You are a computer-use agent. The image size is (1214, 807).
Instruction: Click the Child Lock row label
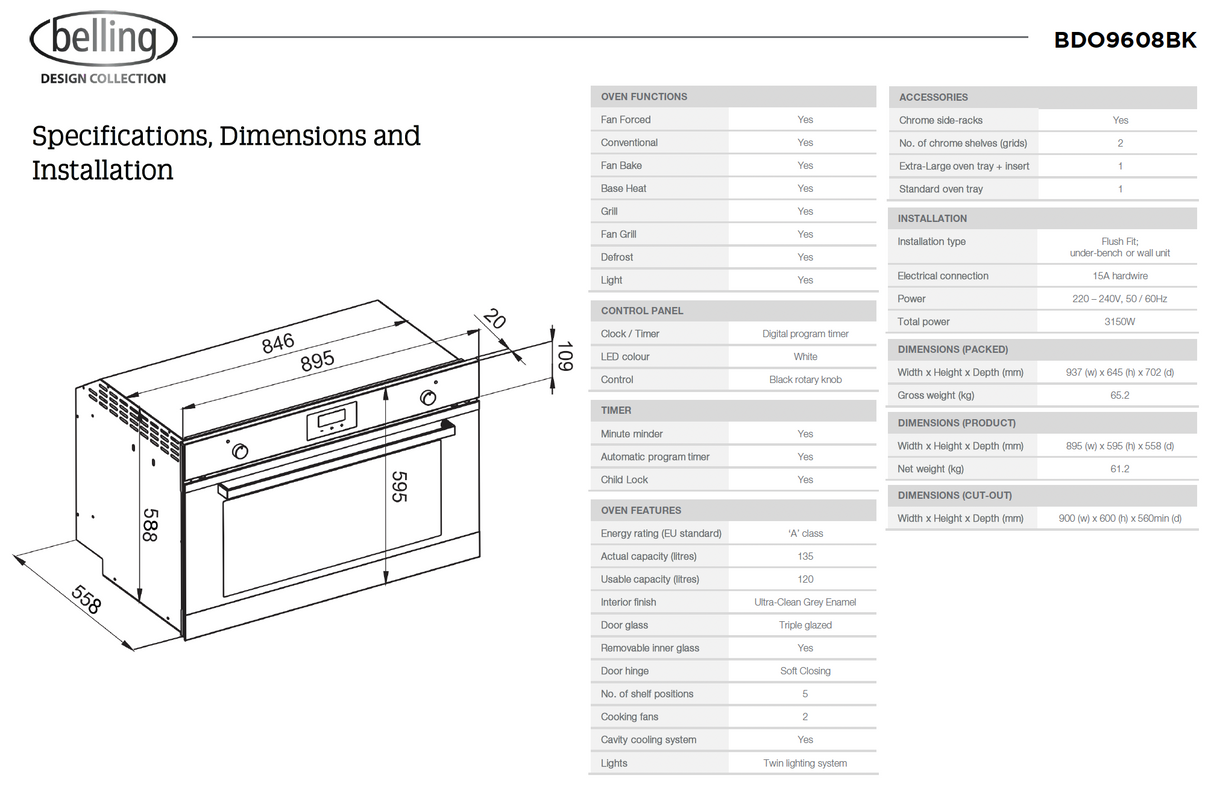624,480
